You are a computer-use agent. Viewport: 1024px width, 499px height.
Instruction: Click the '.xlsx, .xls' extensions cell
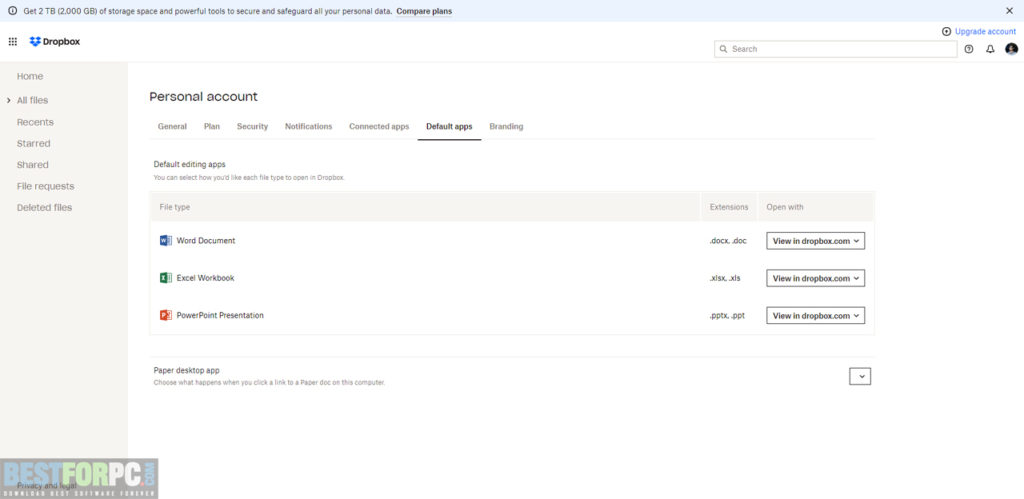(x=725, y=278)
